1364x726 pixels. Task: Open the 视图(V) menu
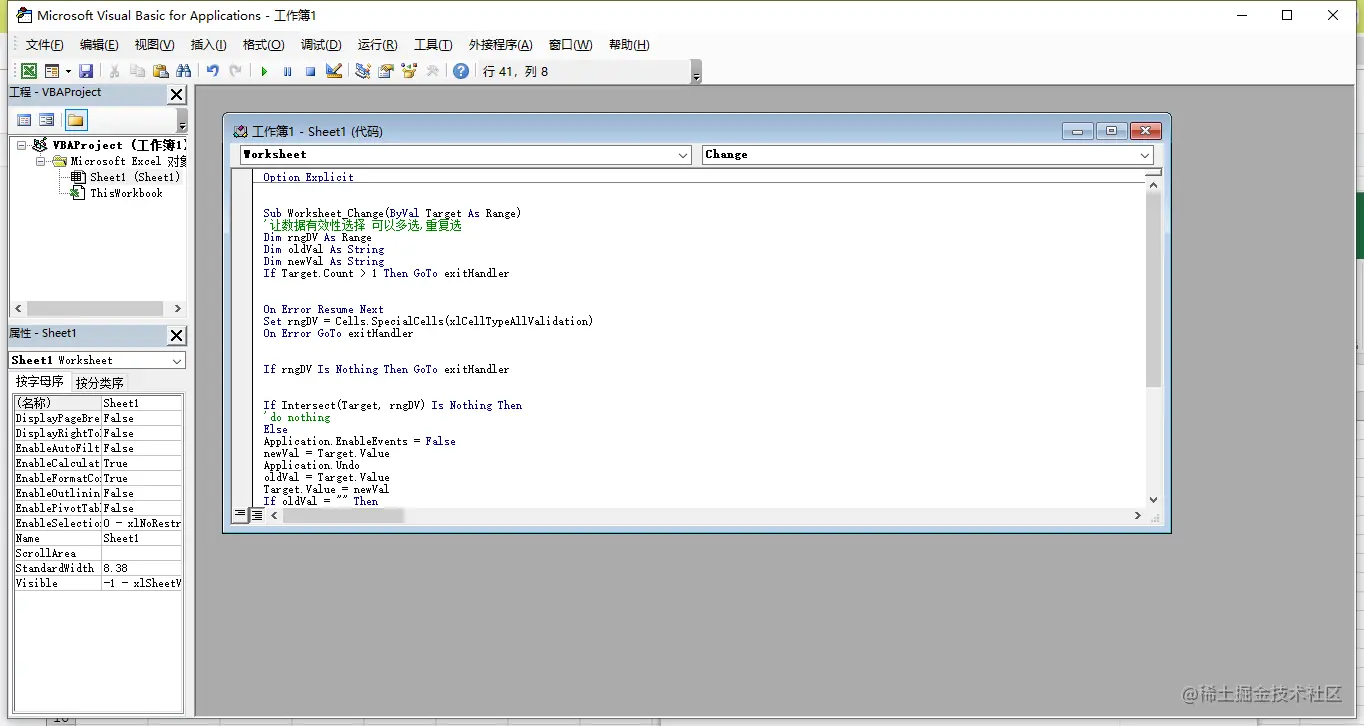[154, 45]
